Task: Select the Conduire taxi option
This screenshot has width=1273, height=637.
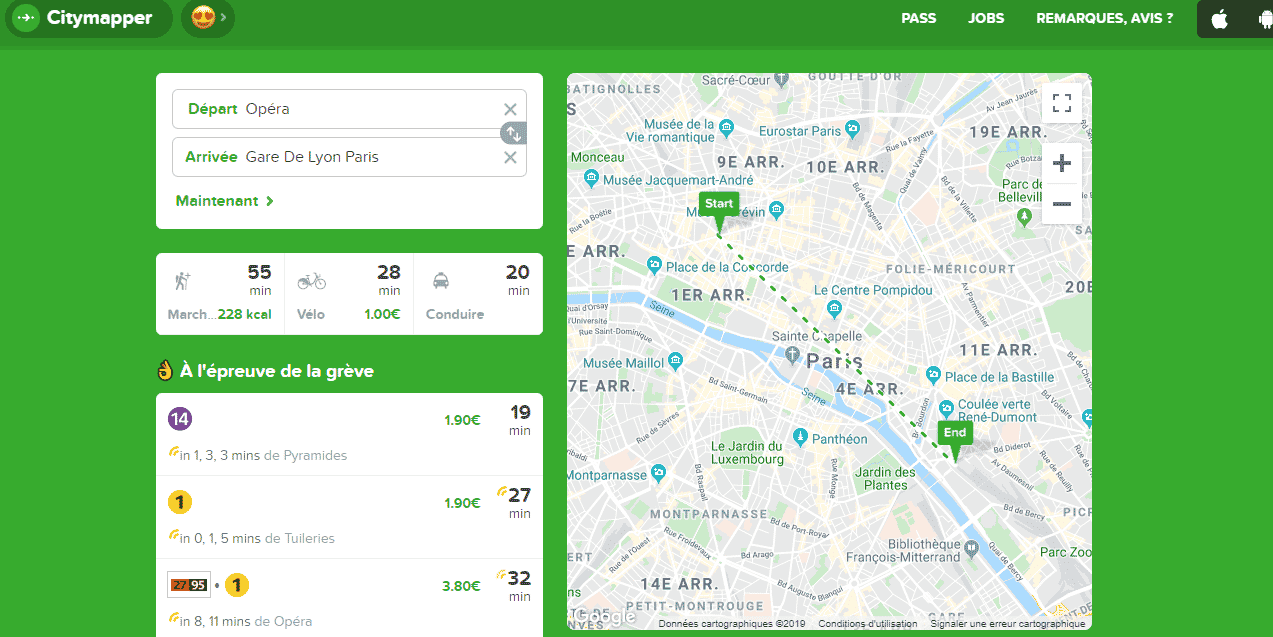Action: point(478,294)
